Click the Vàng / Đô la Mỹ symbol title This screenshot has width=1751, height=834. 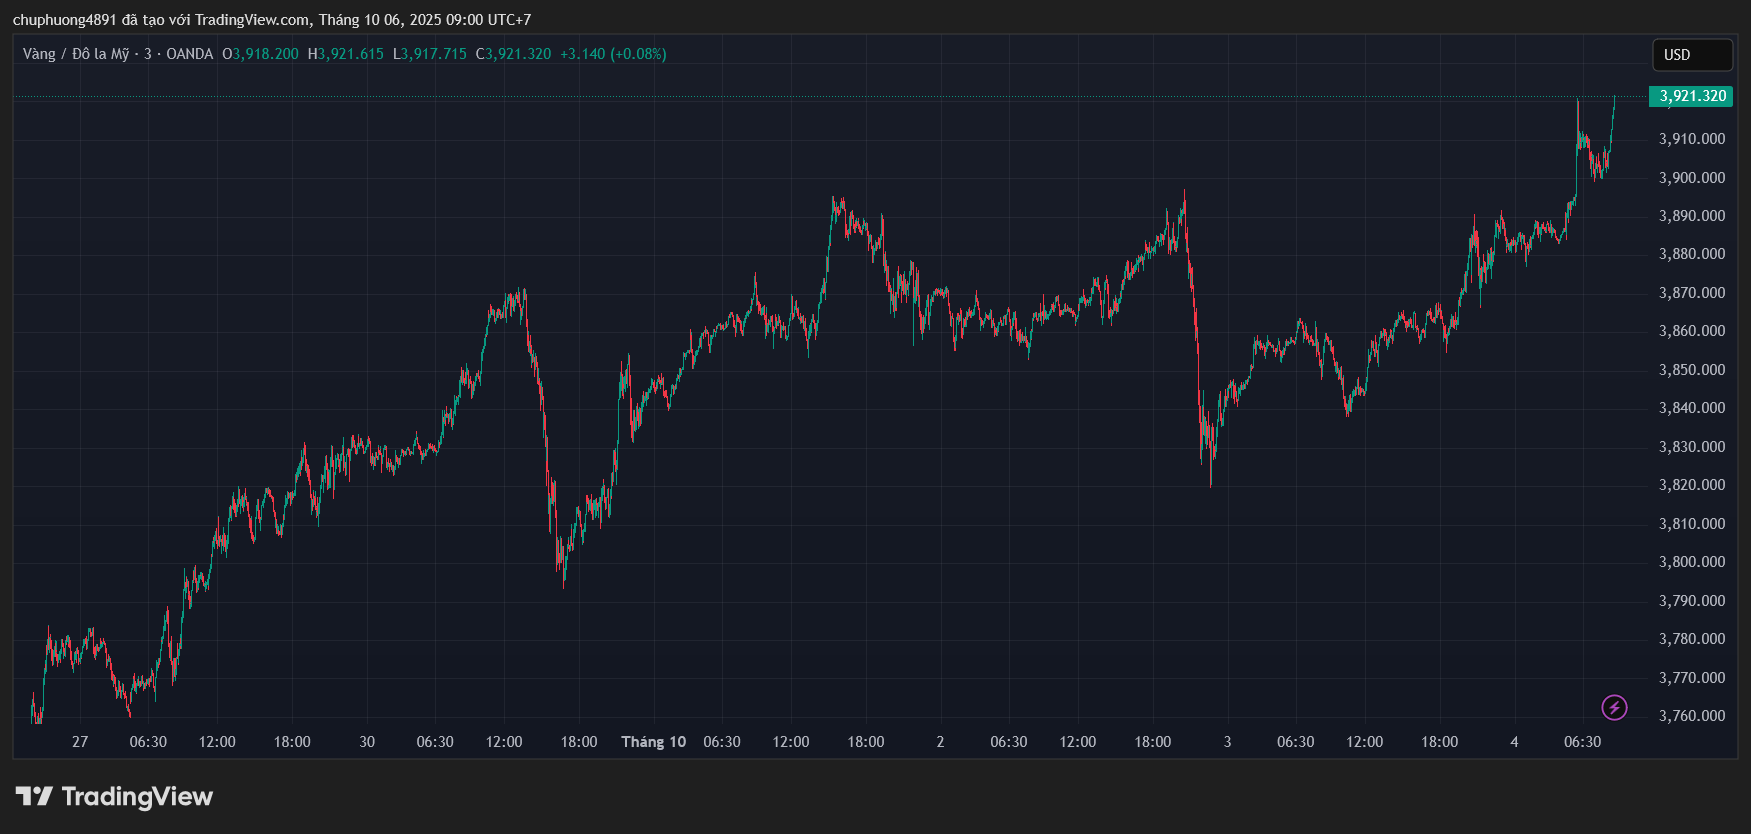76,54
